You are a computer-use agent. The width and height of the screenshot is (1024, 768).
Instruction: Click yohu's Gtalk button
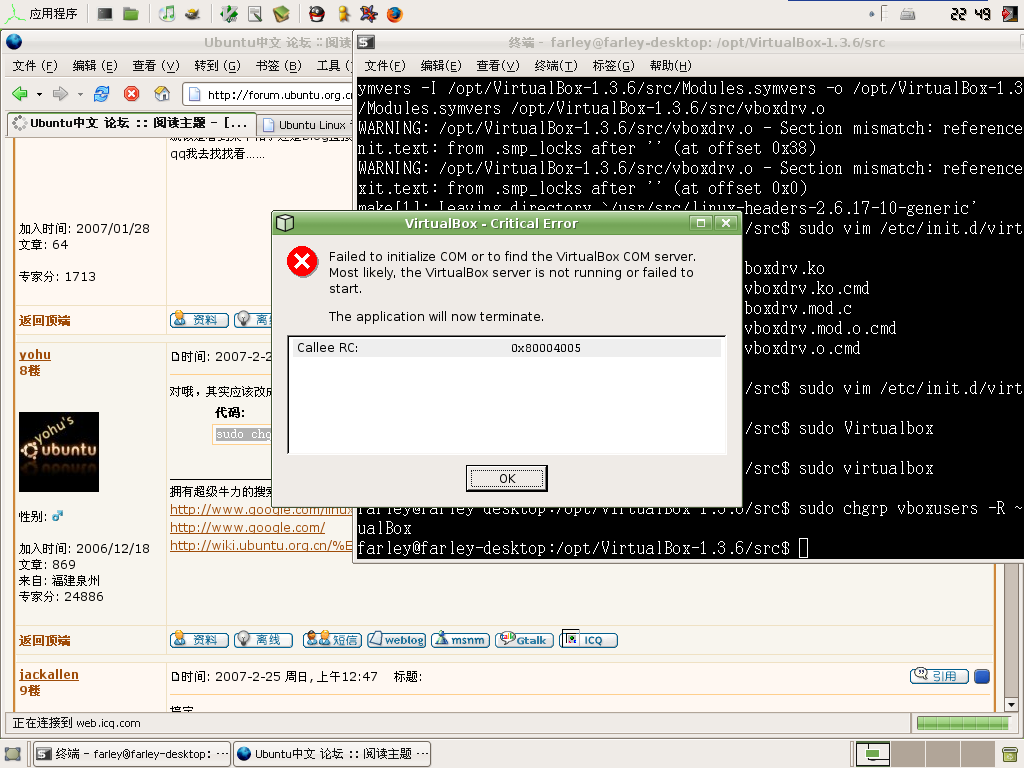point(525,640)
